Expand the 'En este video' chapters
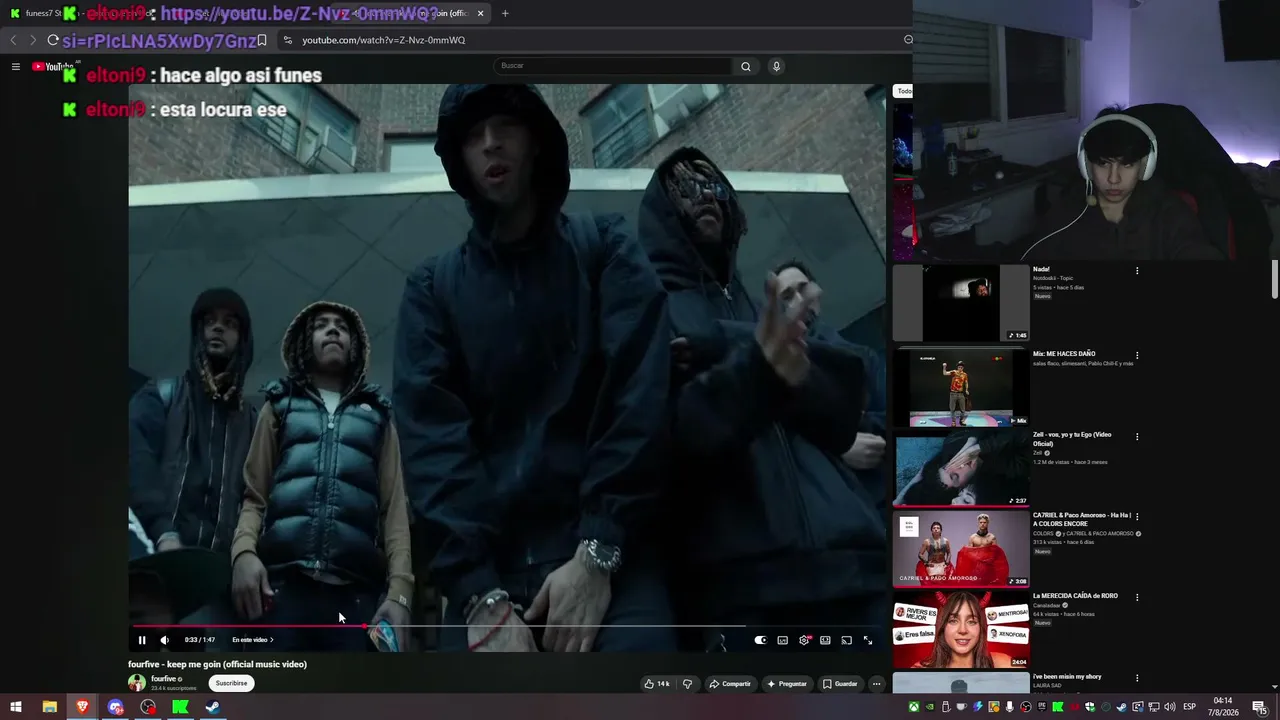This screenshot has width=1280, height=720. [x=253, y=640]
